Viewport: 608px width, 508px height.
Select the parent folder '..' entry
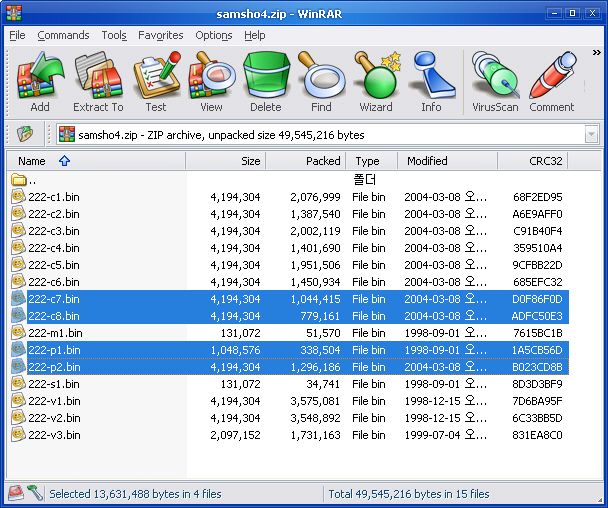[23, 180]
